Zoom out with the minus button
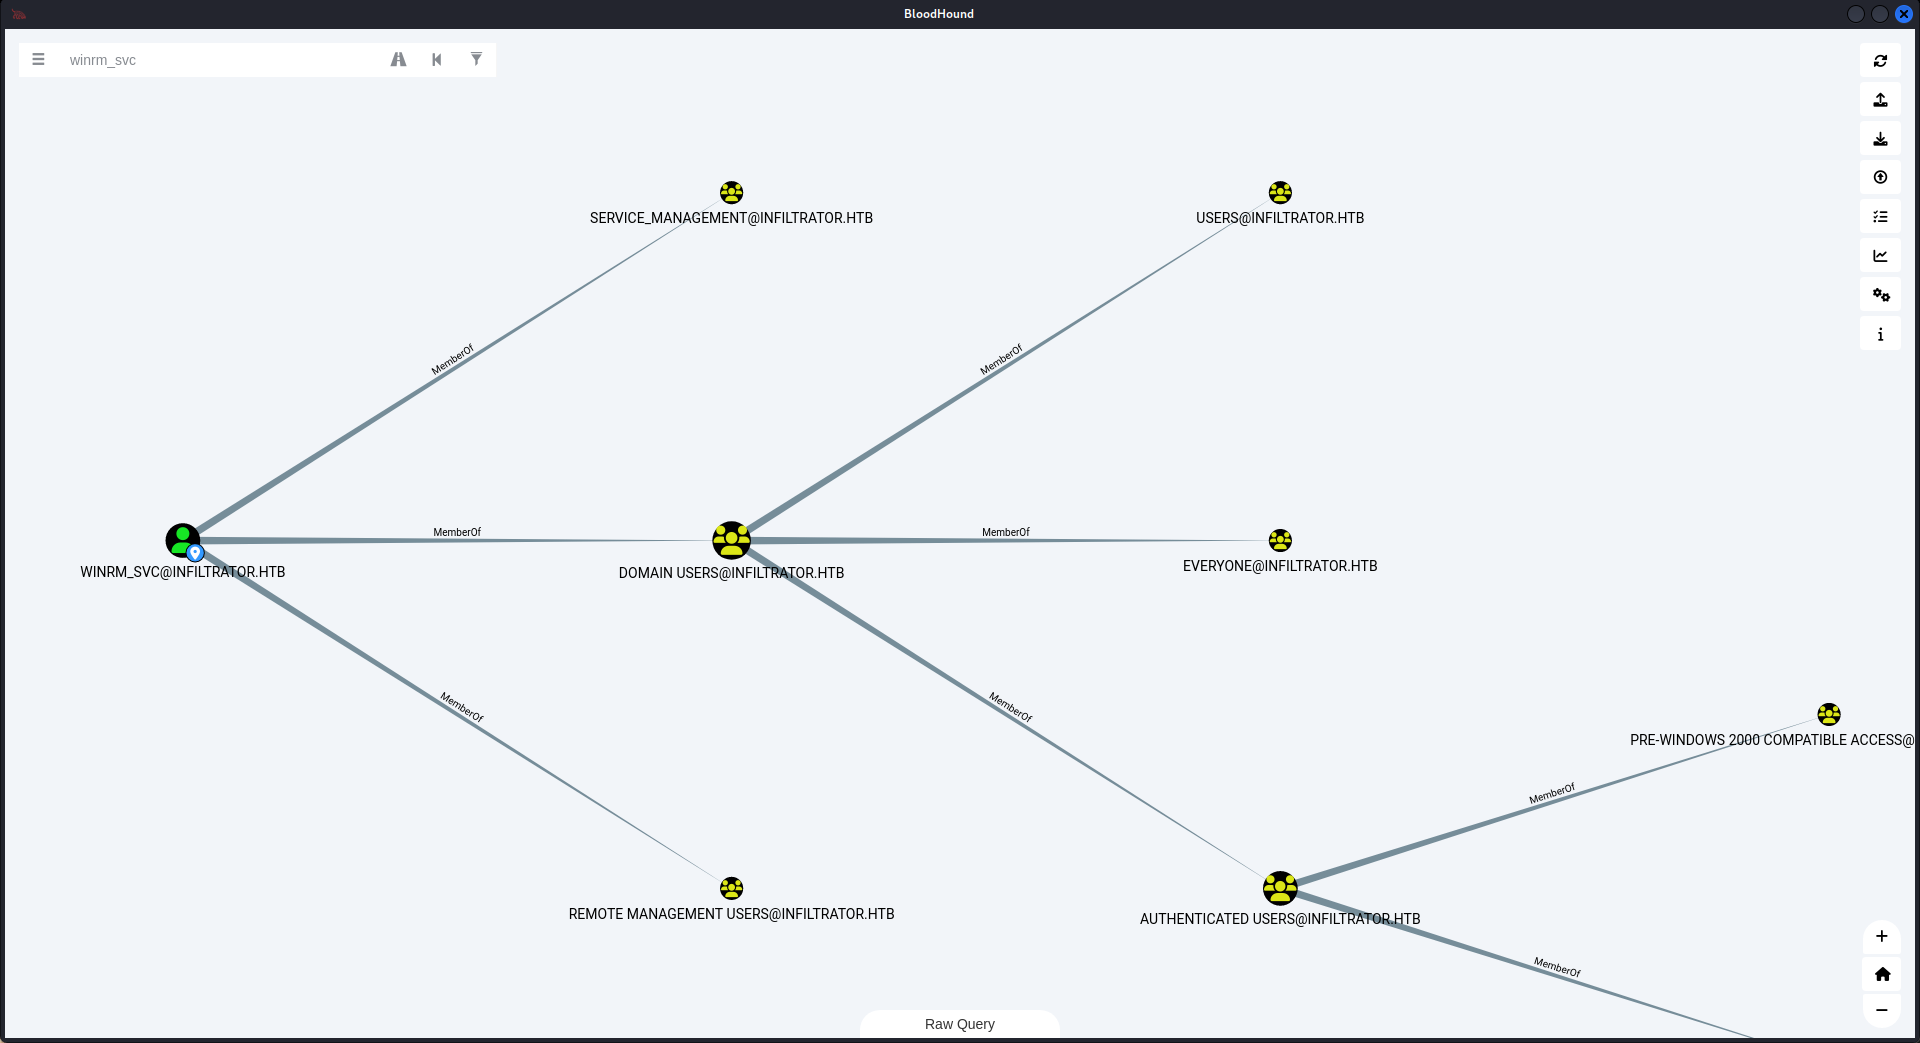Image resolution: width=1920 pixels, height=1043 pixels. [x=1881, y=1010]
